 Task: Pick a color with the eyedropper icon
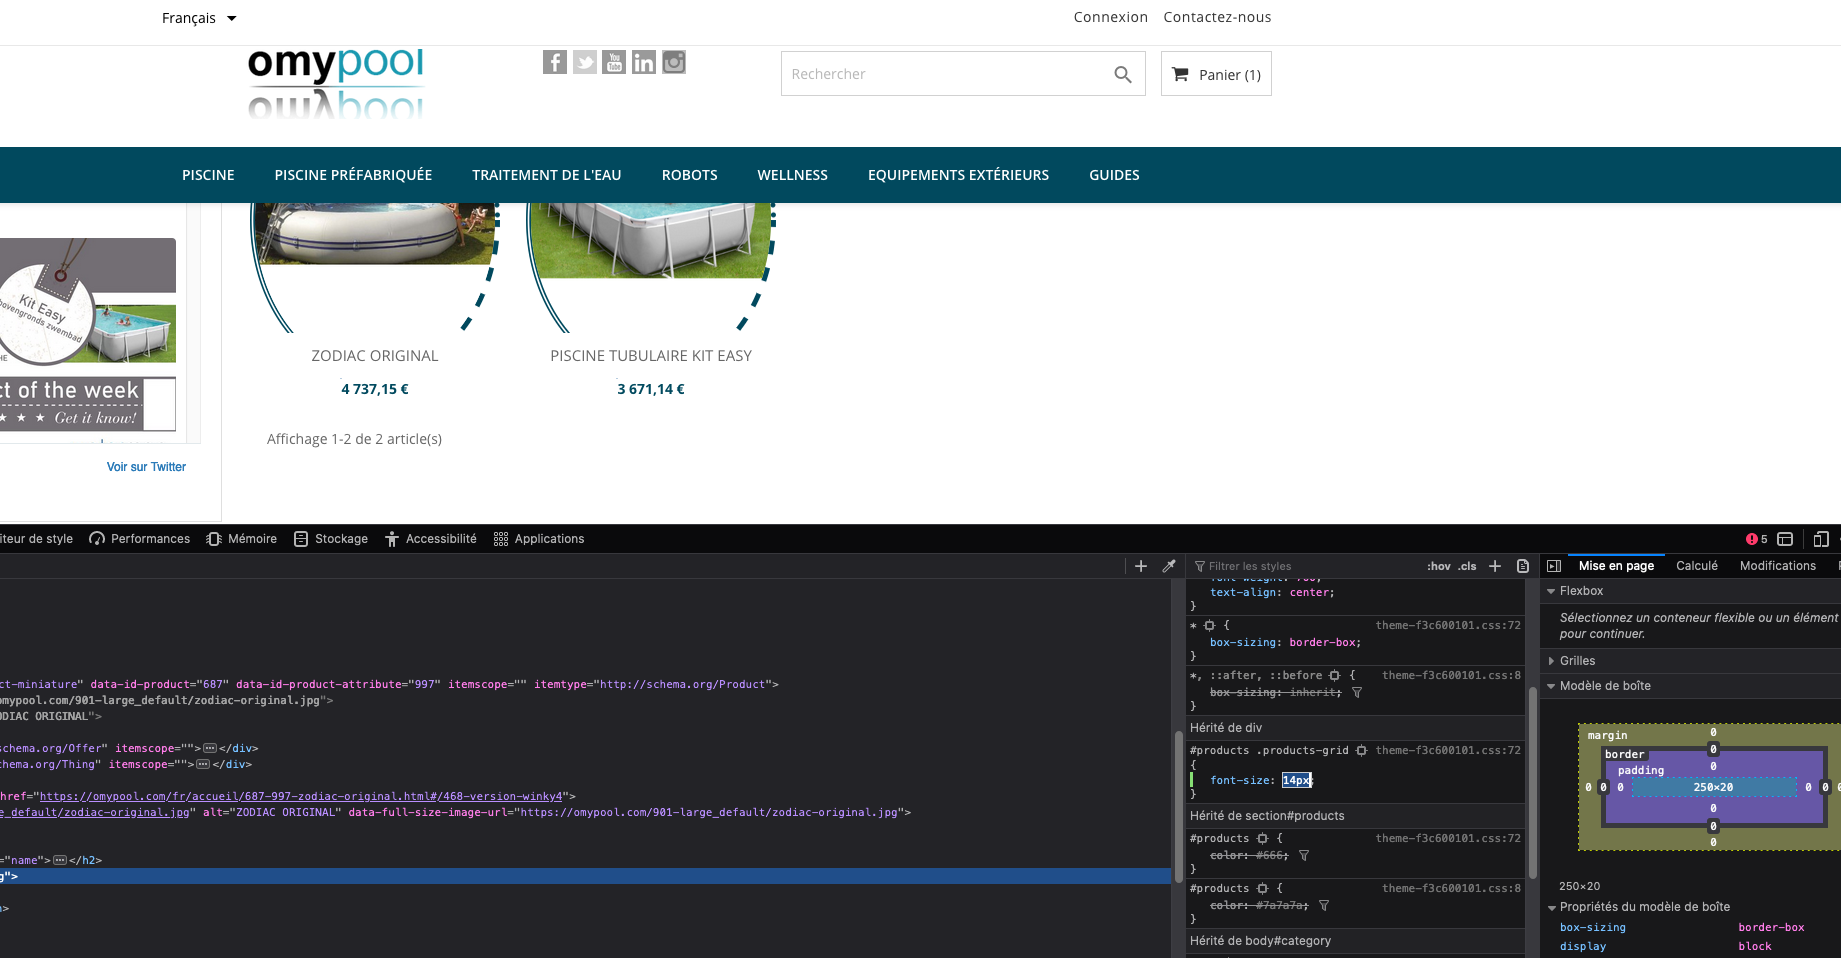(1169, 566)
